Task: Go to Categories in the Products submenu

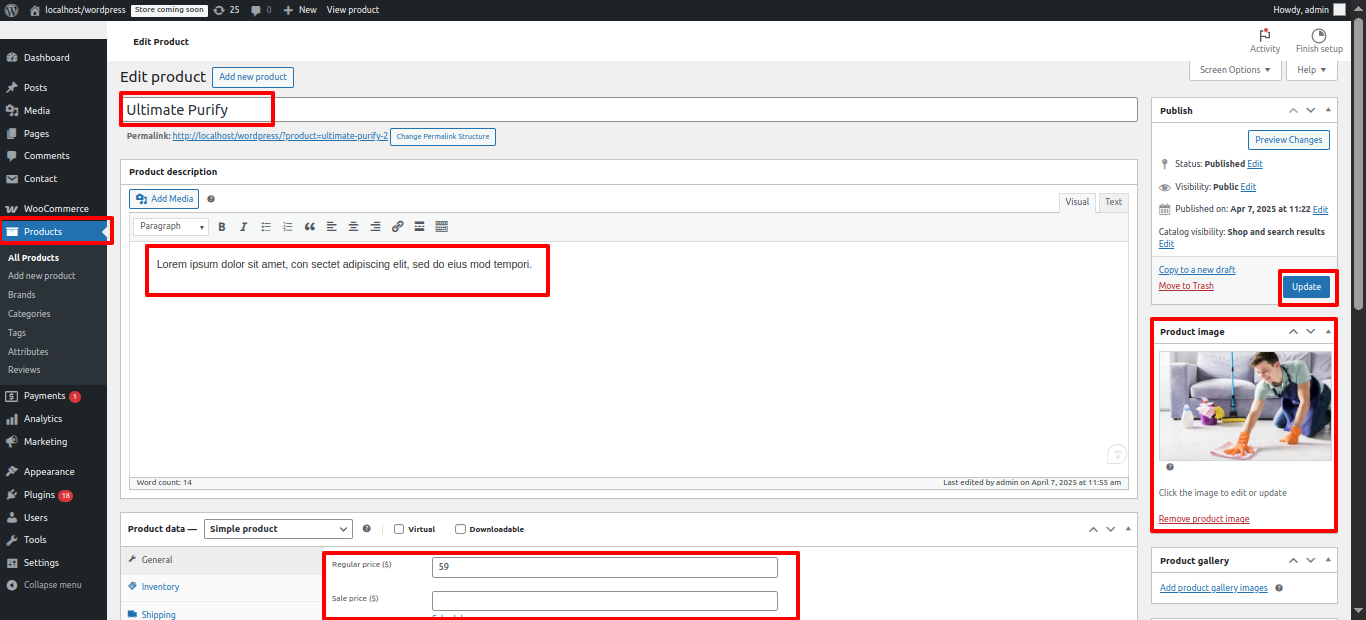Action: tap(29, 314)
